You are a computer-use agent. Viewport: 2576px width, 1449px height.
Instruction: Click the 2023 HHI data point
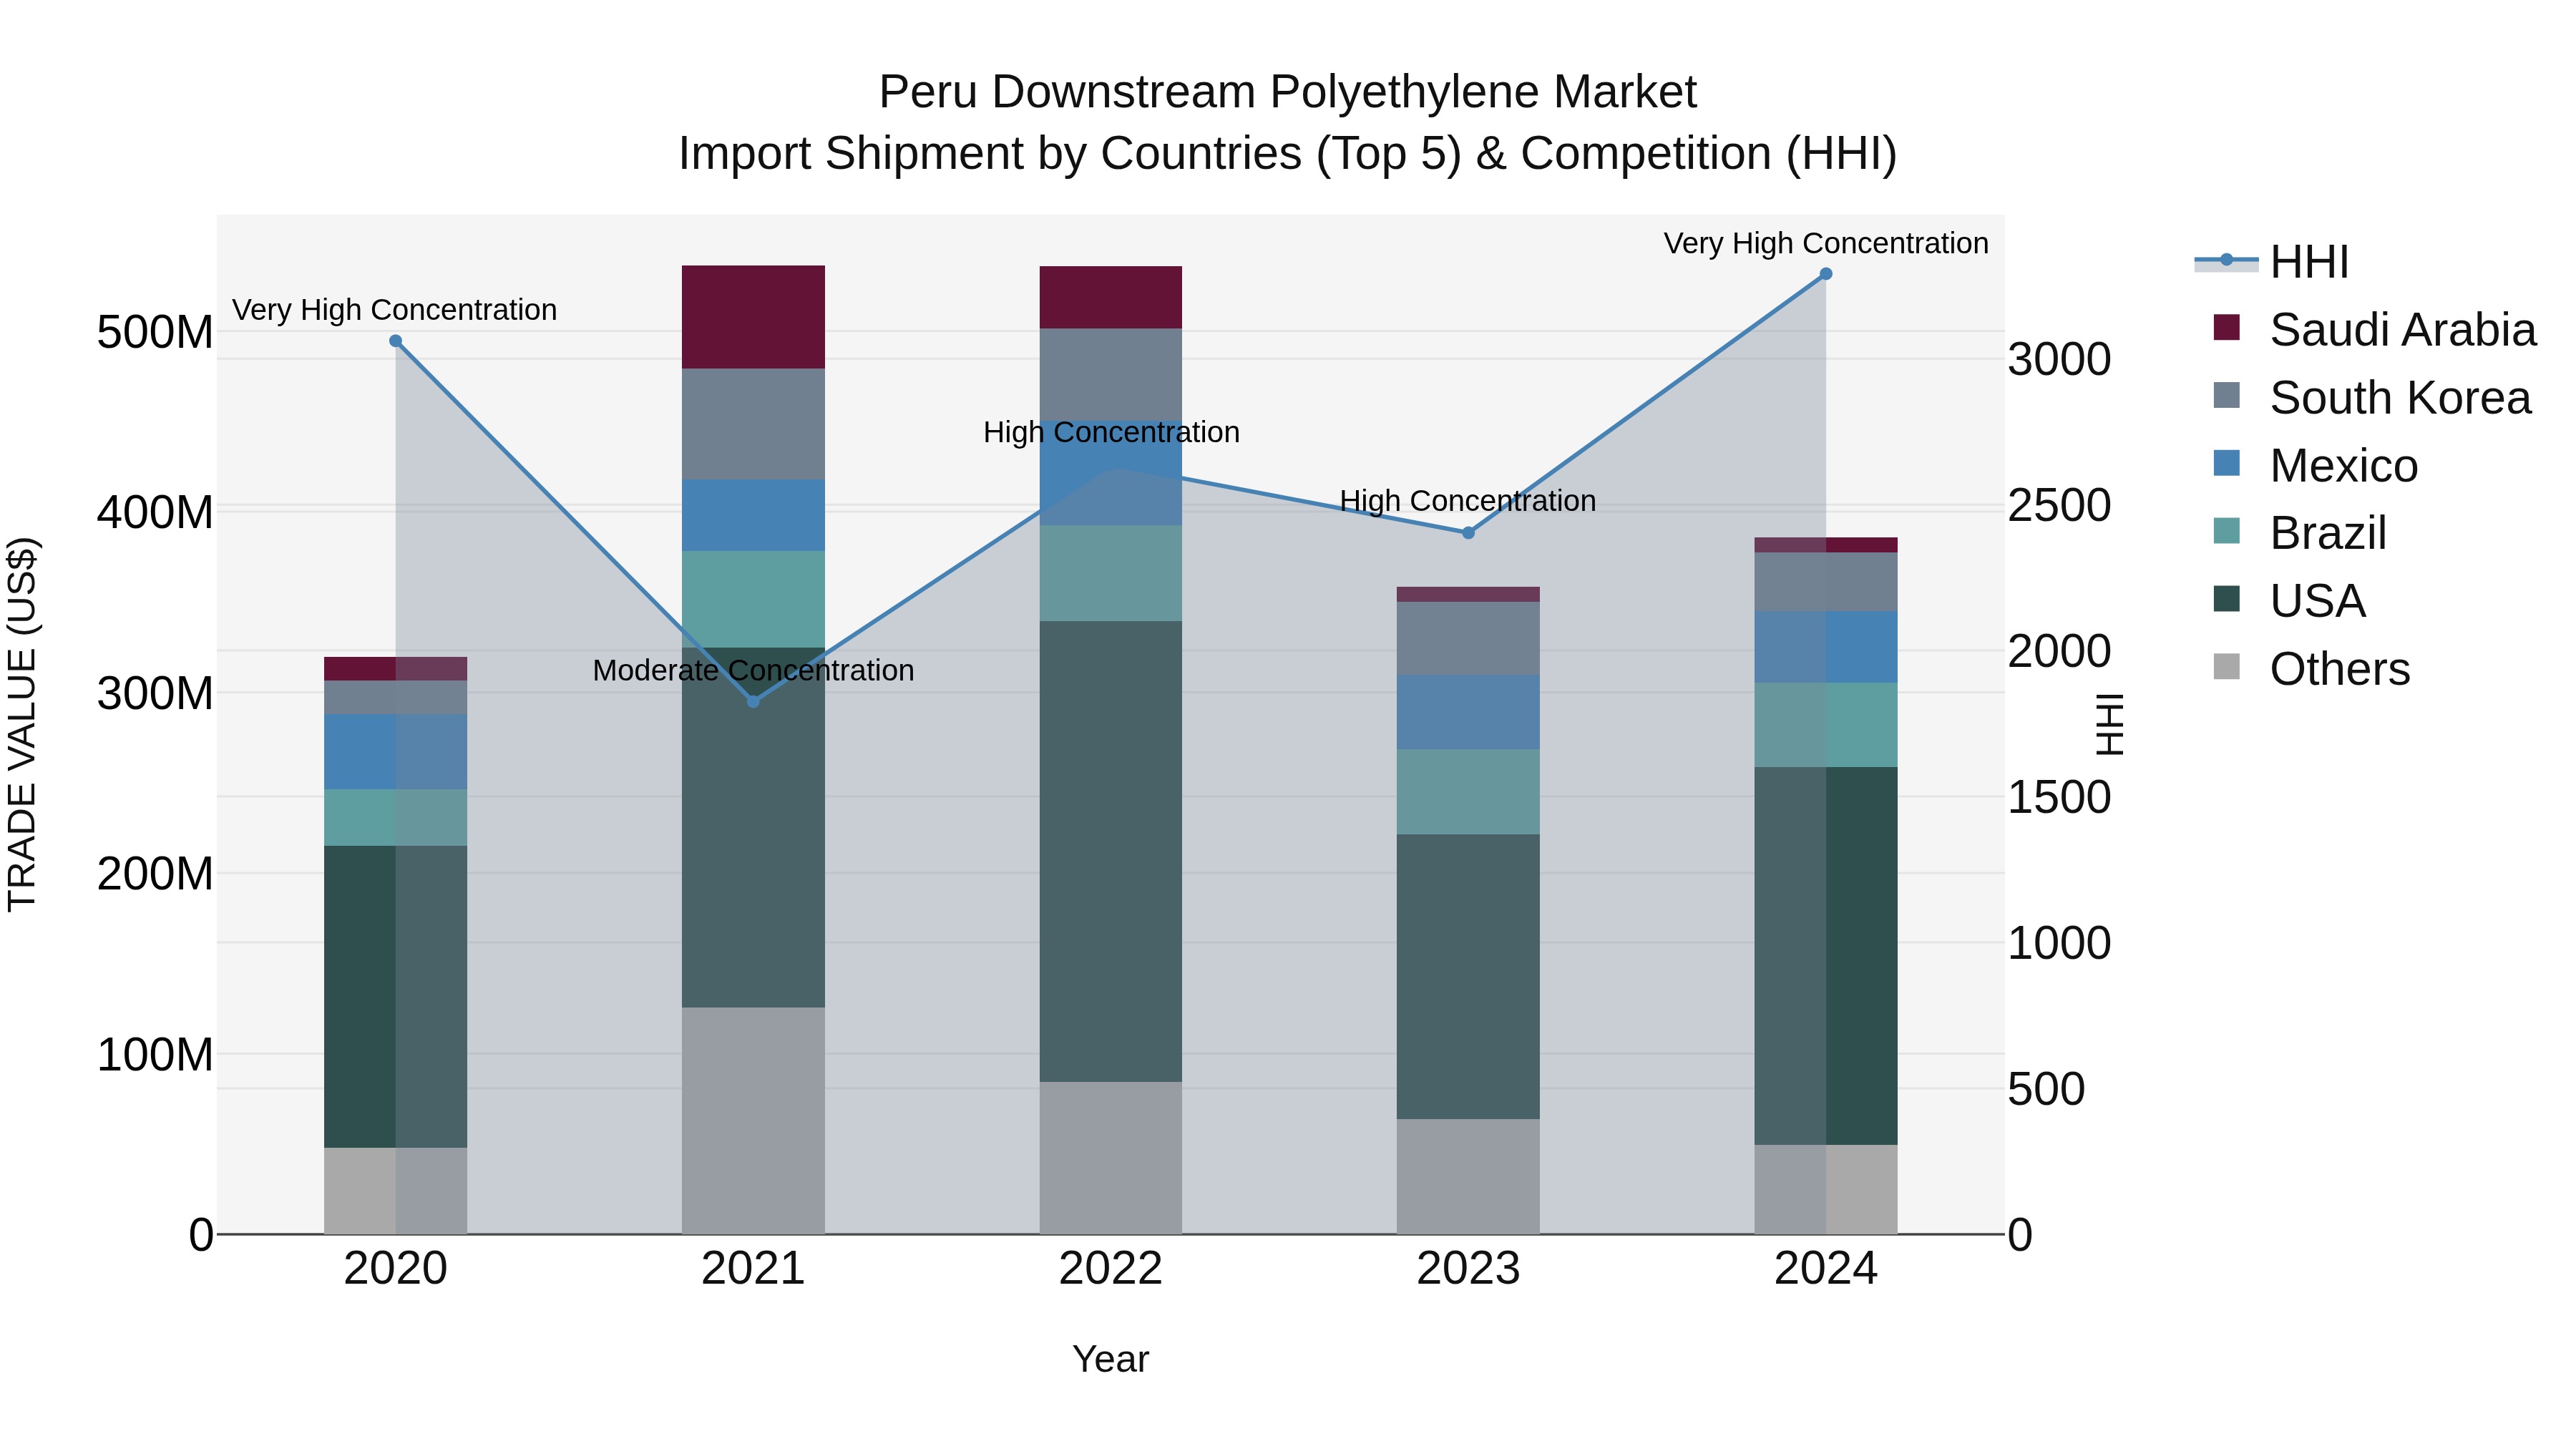click(x=1469, y=533)
